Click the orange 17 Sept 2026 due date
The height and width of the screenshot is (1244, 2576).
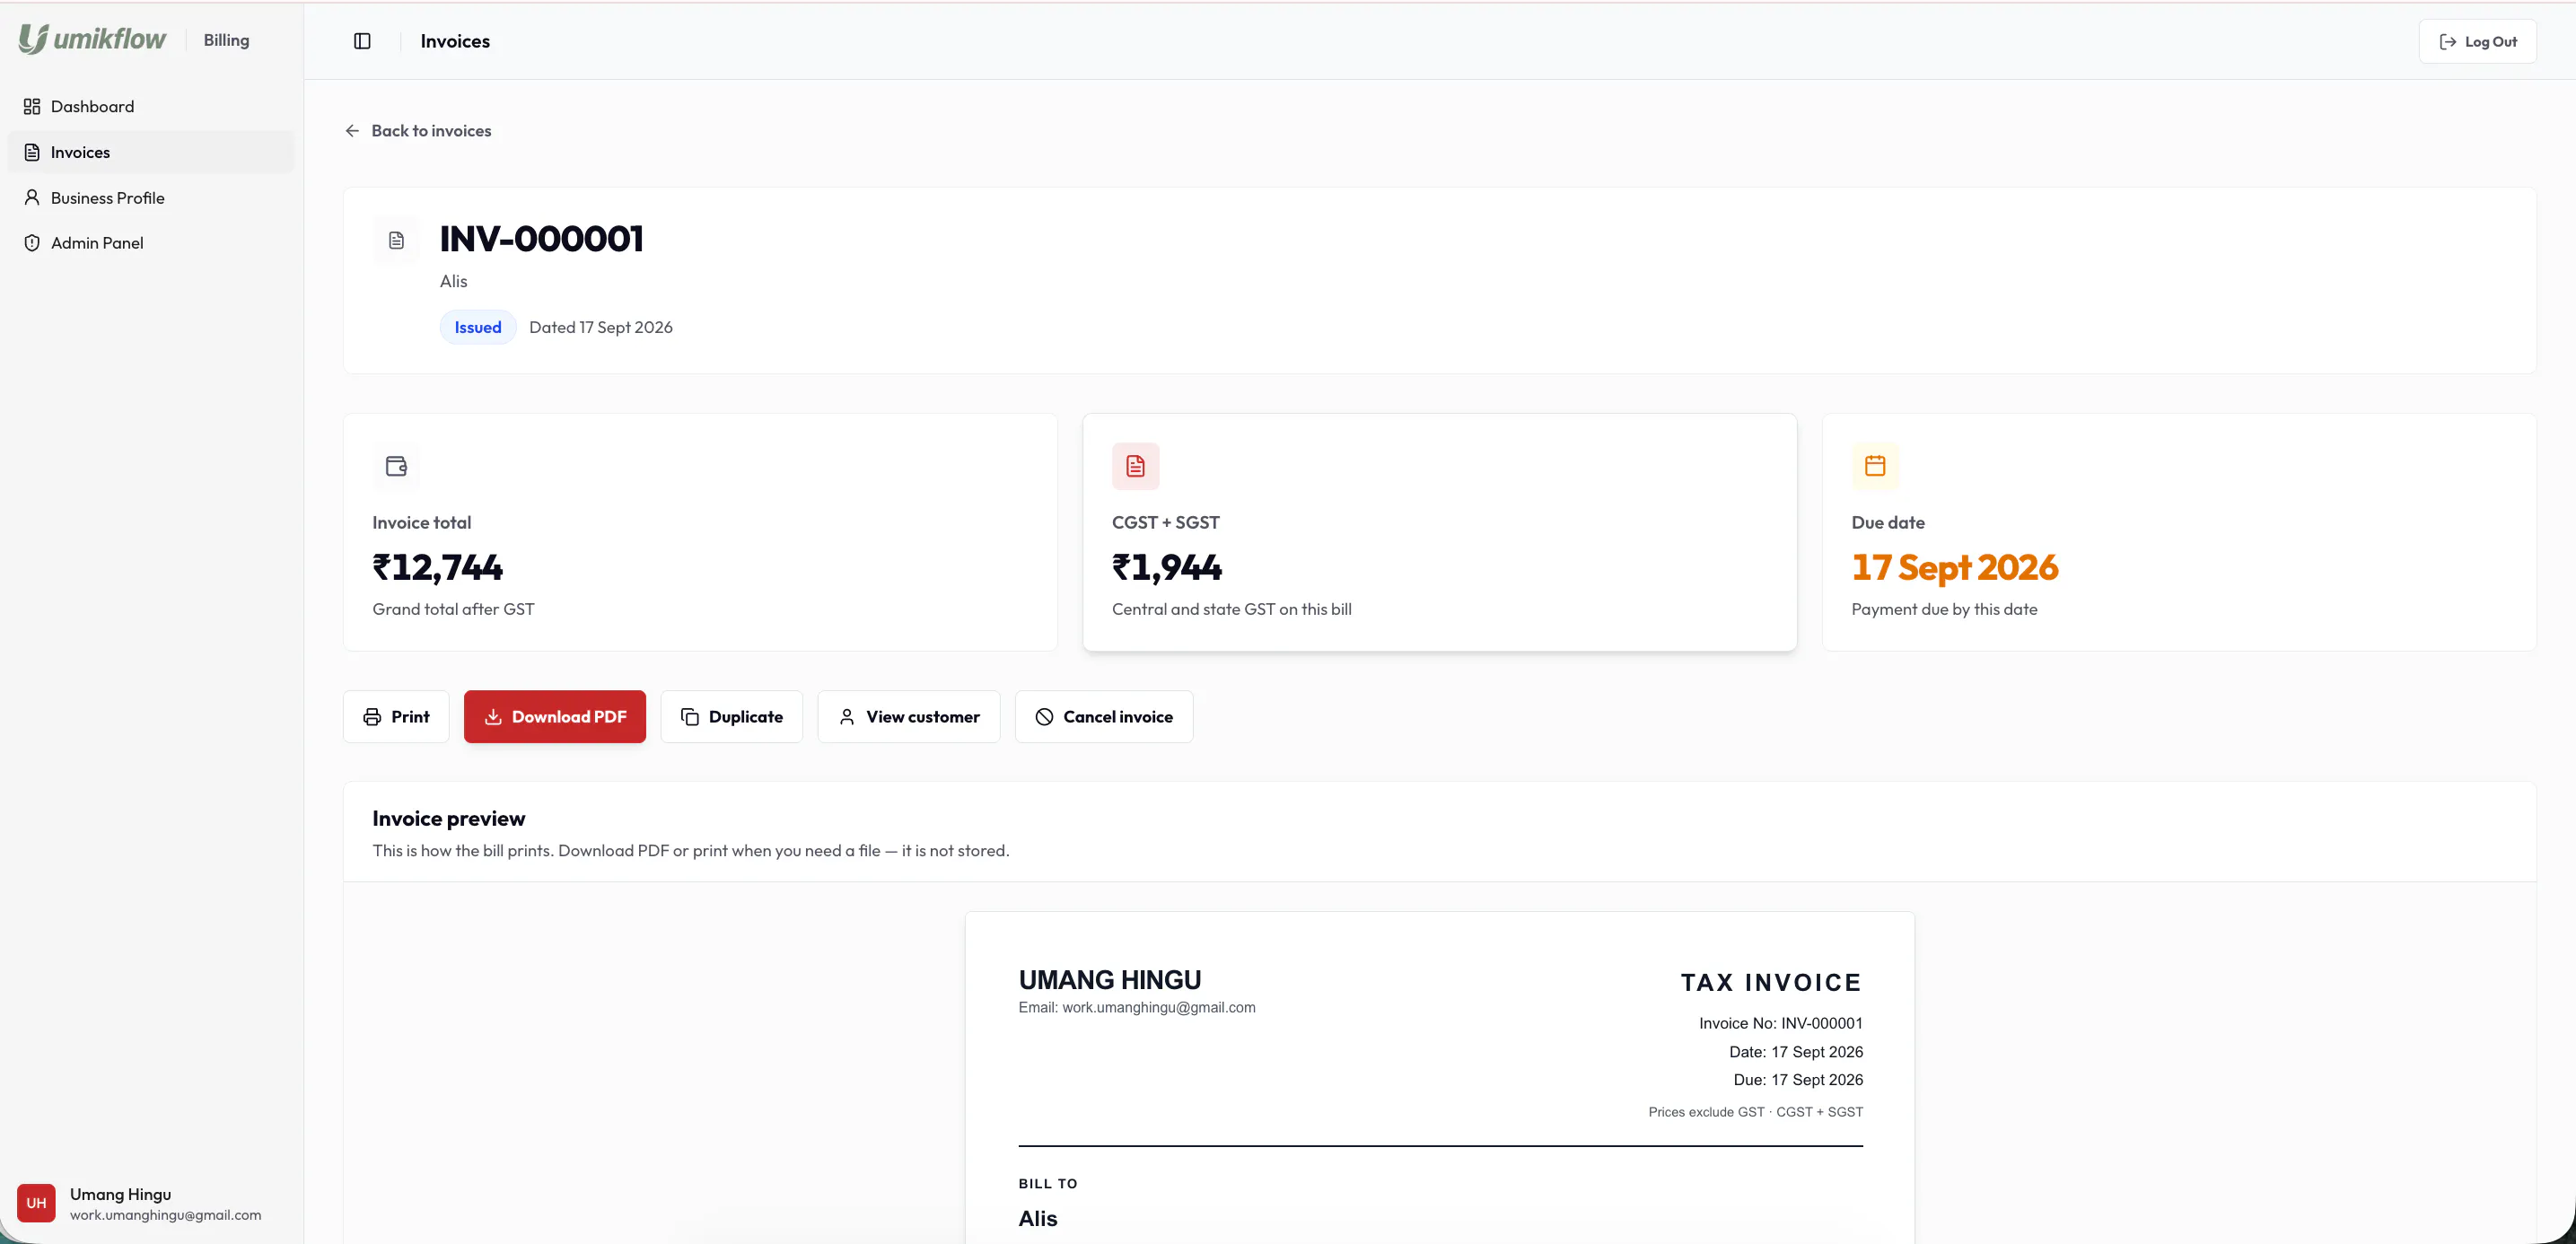pyautogui.click(x=1954, y=567)
